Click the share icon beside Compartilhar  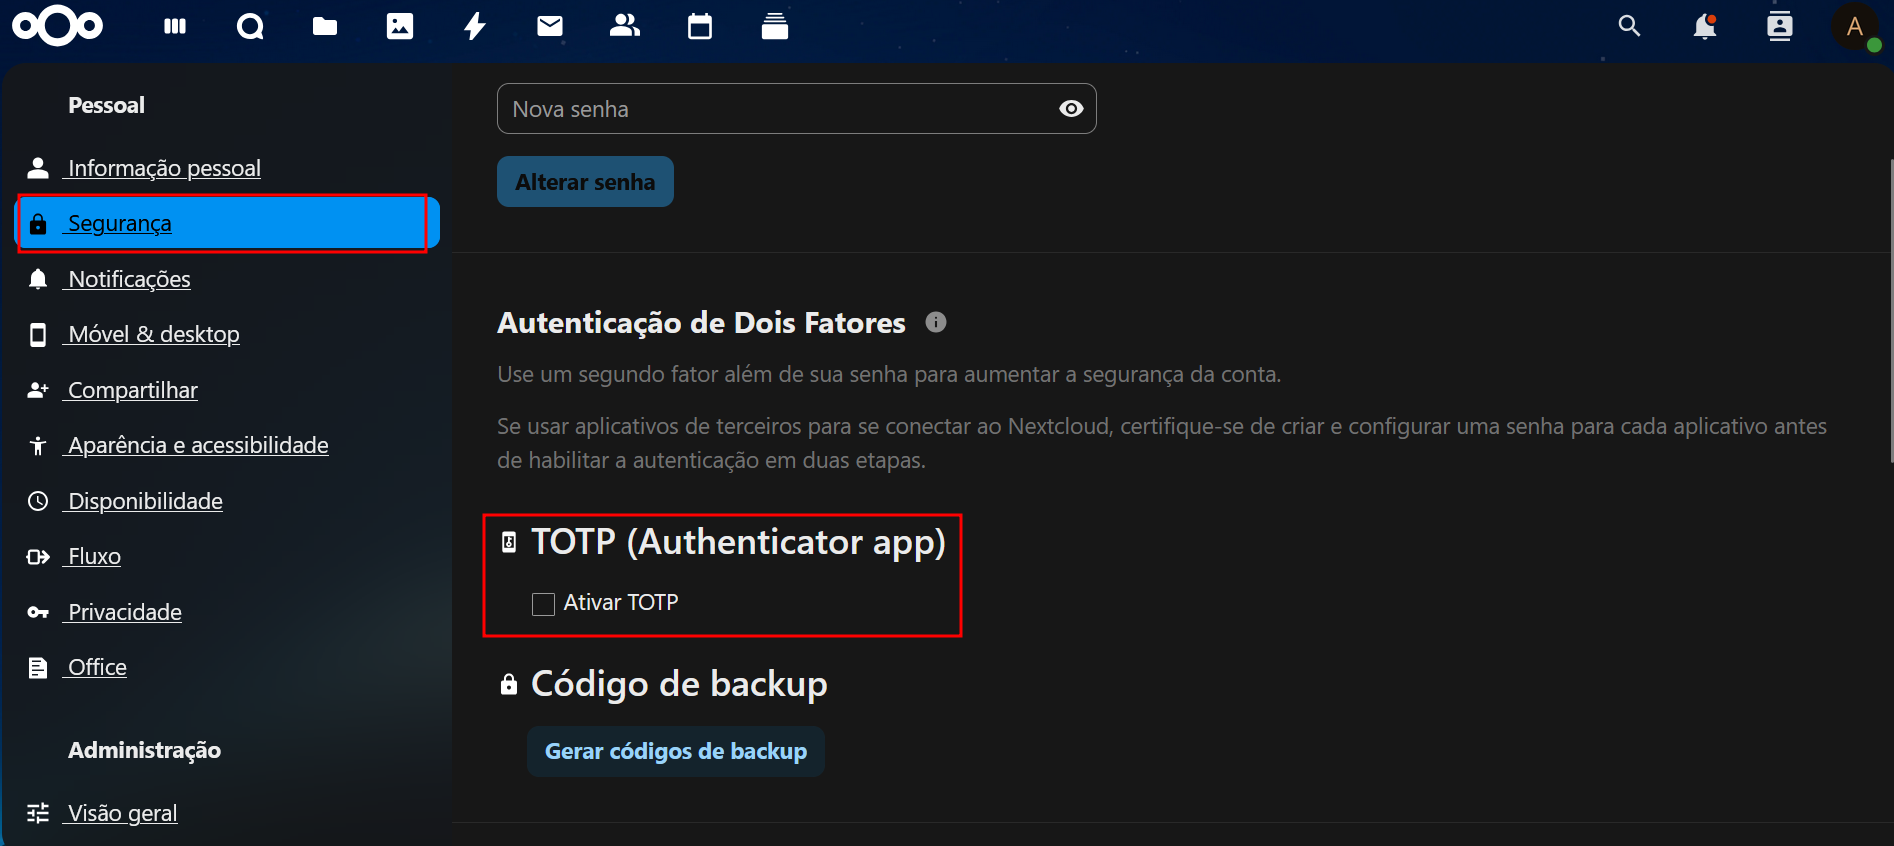38,390
